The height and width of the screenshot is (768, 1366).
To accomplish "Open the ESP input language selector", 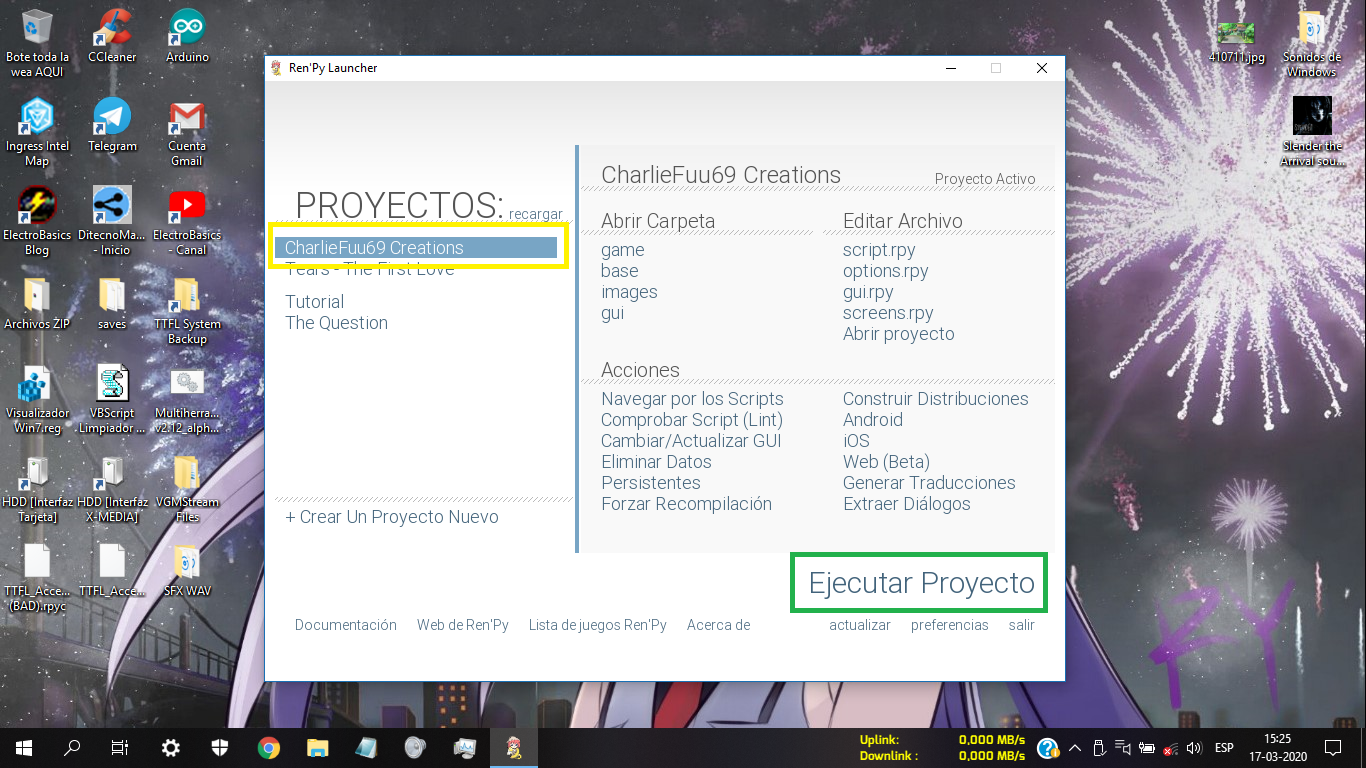I will point(1224,747).
